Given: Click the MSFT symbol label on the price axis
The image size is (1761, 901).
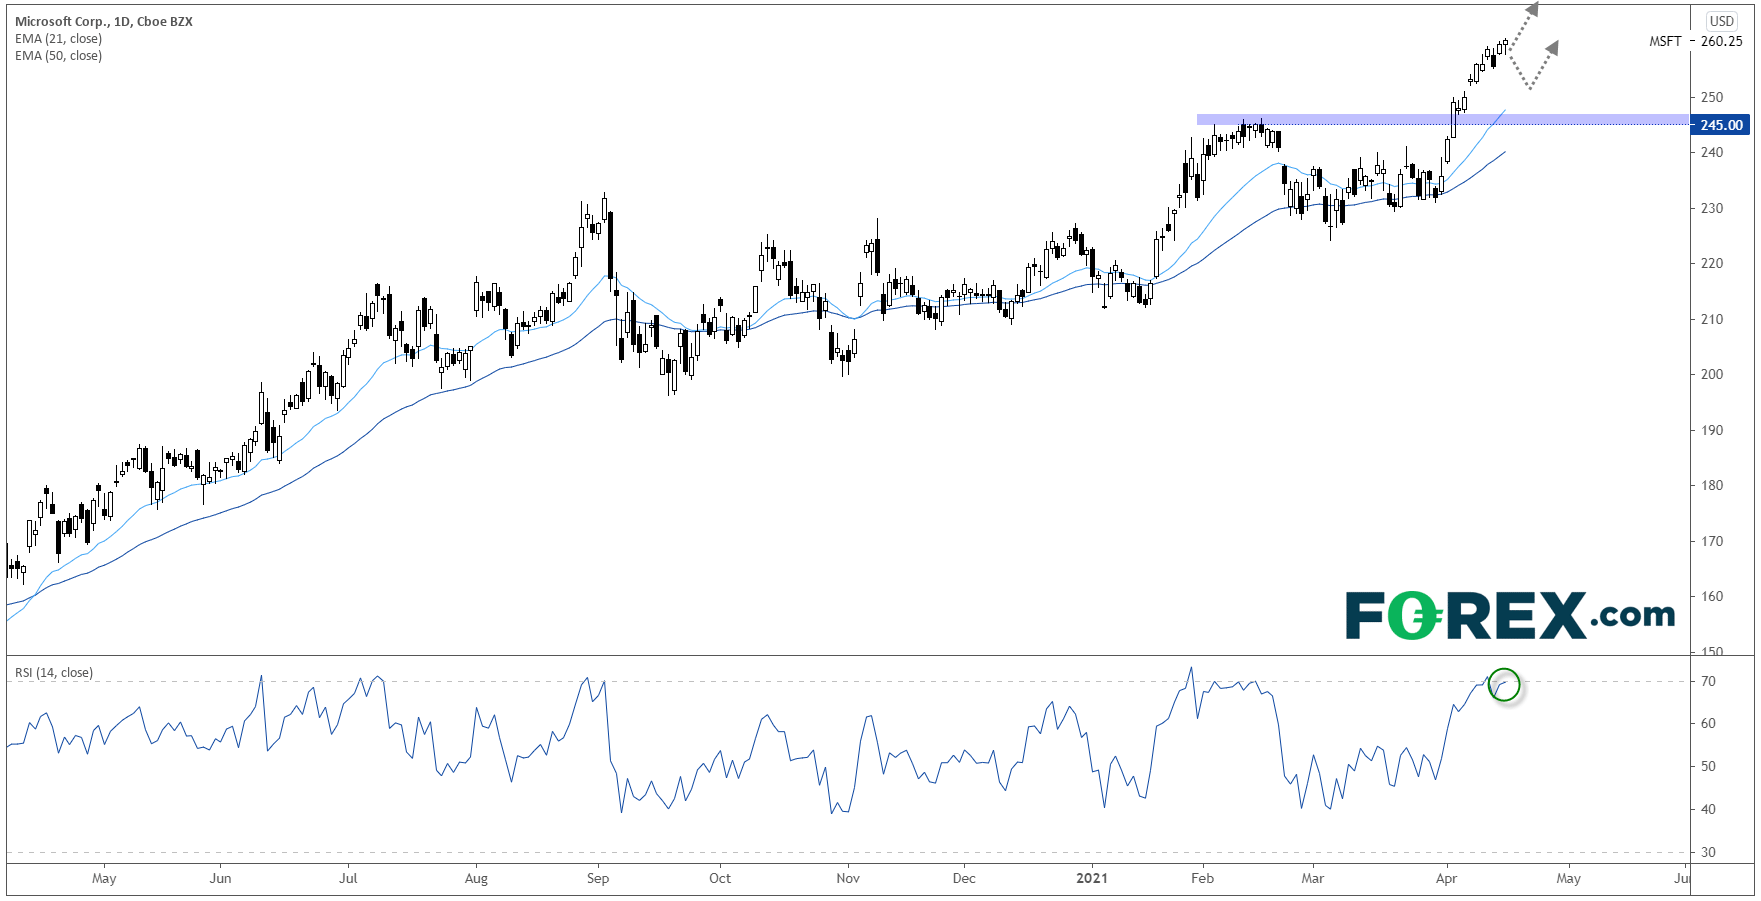Looking at the screenshot, I should (x=1665, y=41).
